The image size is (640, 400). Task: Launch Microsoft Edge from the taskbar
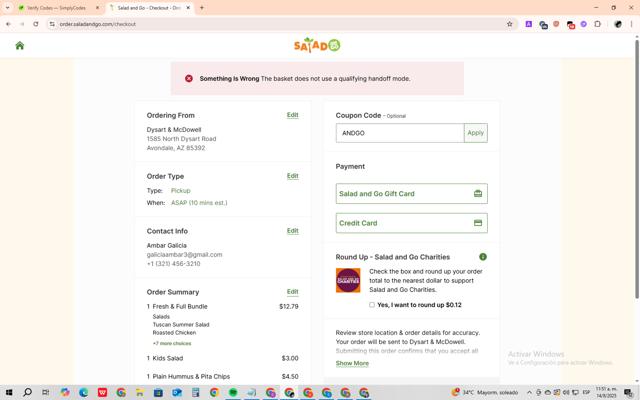[84, 393]
